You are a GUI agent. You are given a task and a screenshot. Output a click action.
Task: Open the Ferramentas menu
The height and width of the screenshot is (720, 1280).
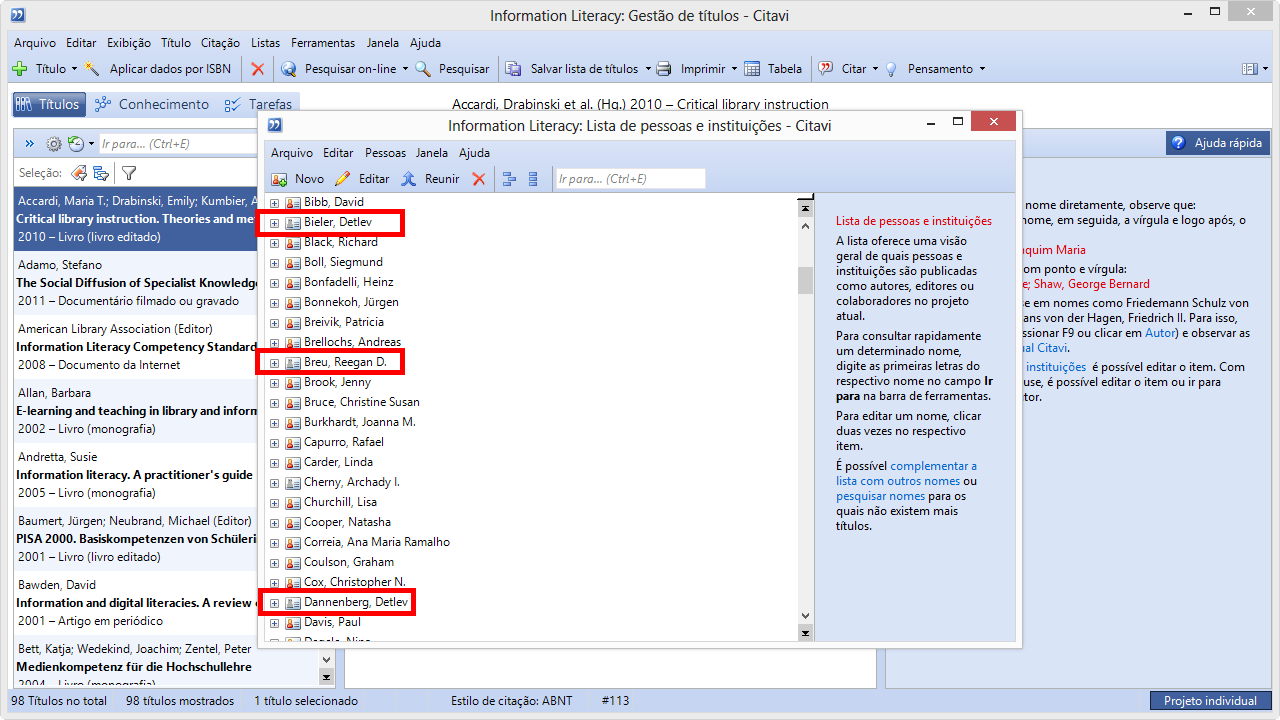pos(323,43)
